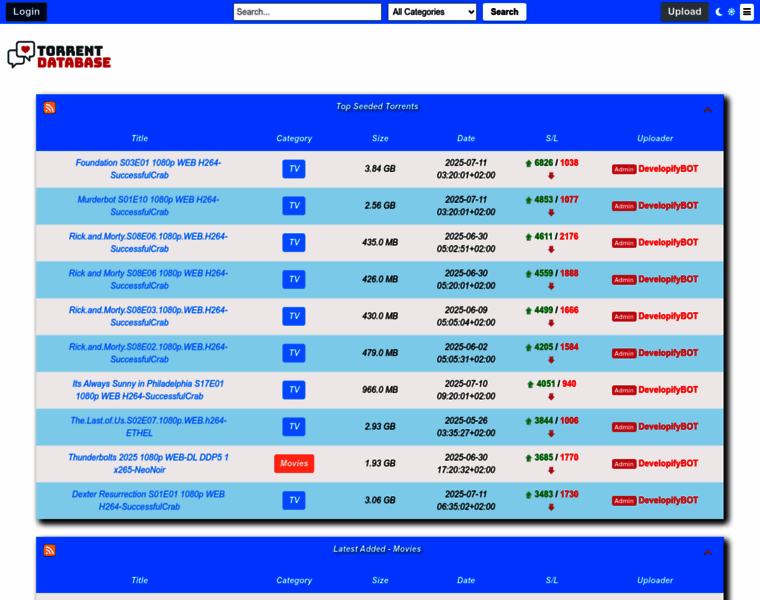Open the hamburger menu
This screenshot has height=600, width=760.
[x=747, y=12]
